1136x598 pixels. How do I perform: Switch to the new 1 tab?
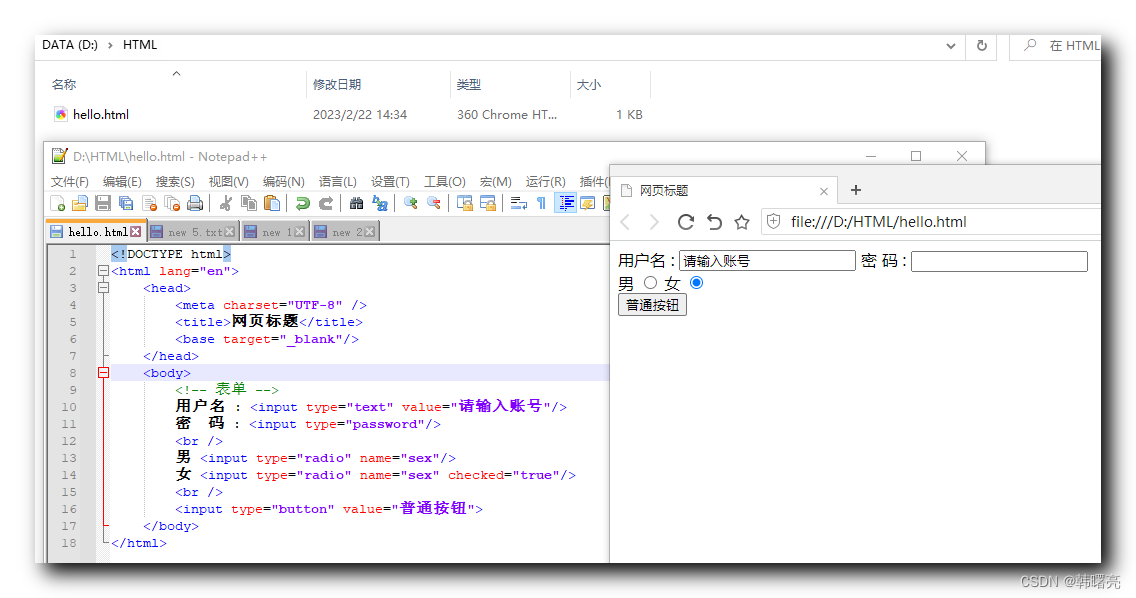coord(275,232)
